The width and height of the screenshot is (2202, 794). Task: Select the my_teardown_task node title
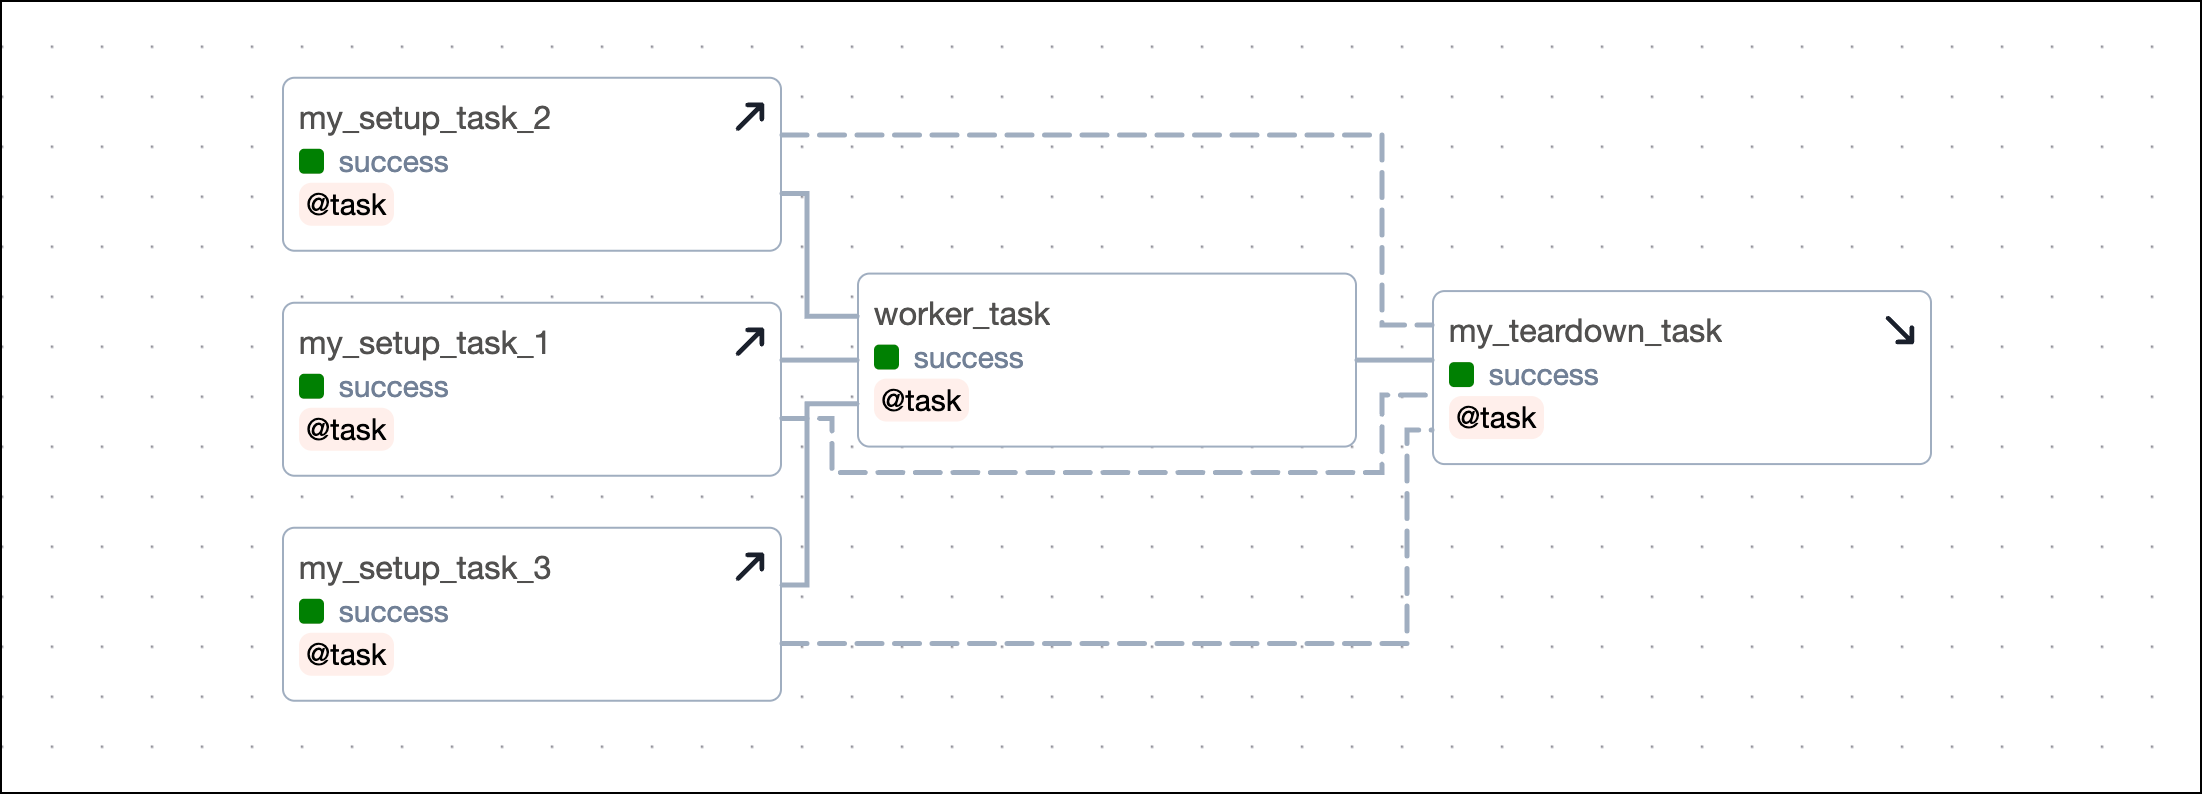(x=1585, y=331)
